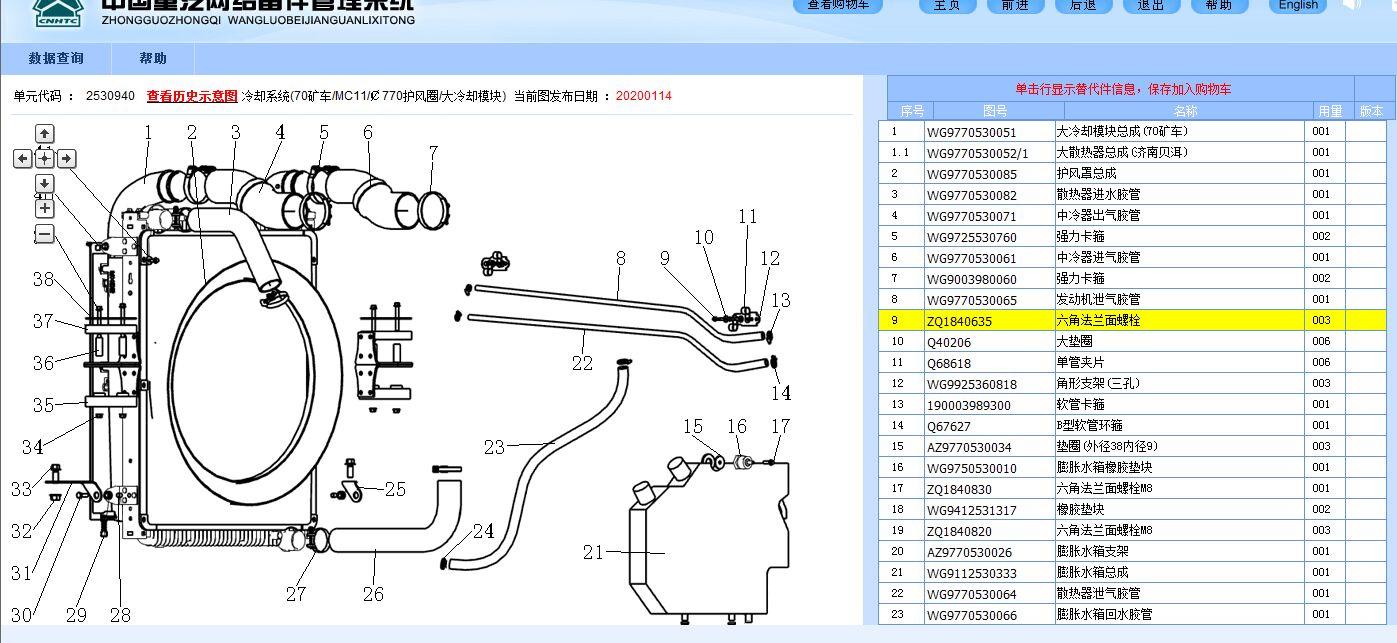Image resolution: width=1397 pixels, height=643 pixels.
Task: Pan the diagram down with the down arrow
Action: 45,183
